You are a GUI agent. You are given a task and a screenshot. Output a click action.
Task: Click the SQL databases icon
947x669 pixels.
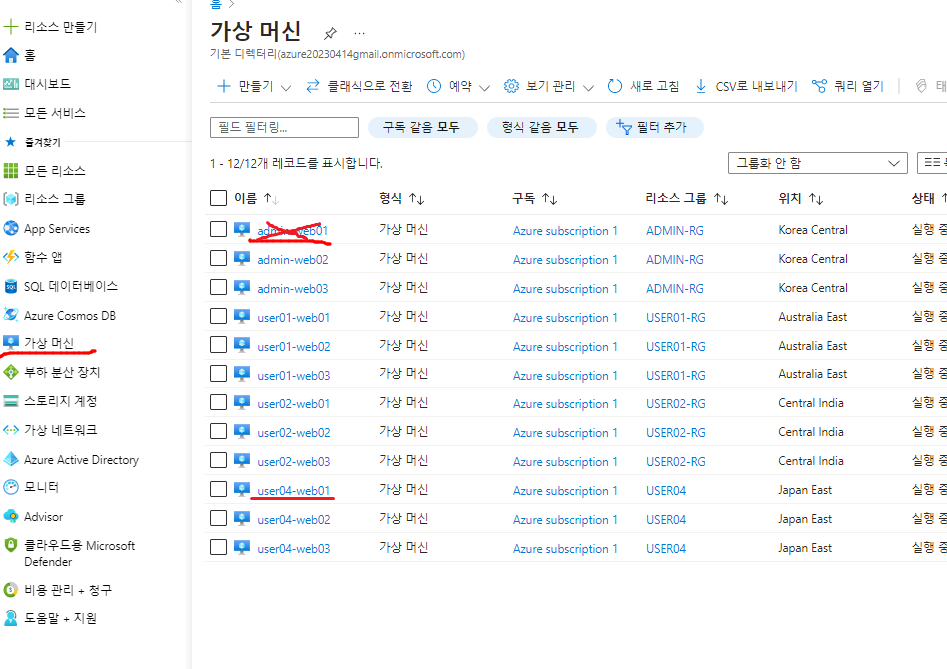coord(11,286)
